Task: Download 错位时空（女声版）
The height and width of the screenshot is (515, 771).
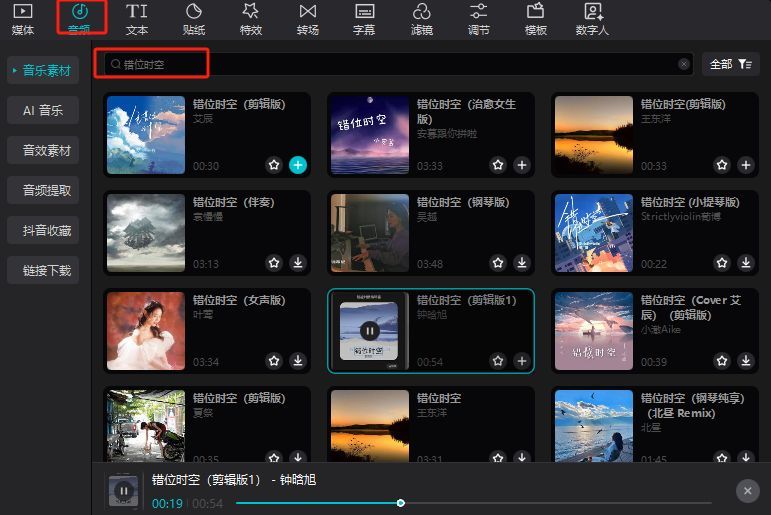Action: point(297,361)
